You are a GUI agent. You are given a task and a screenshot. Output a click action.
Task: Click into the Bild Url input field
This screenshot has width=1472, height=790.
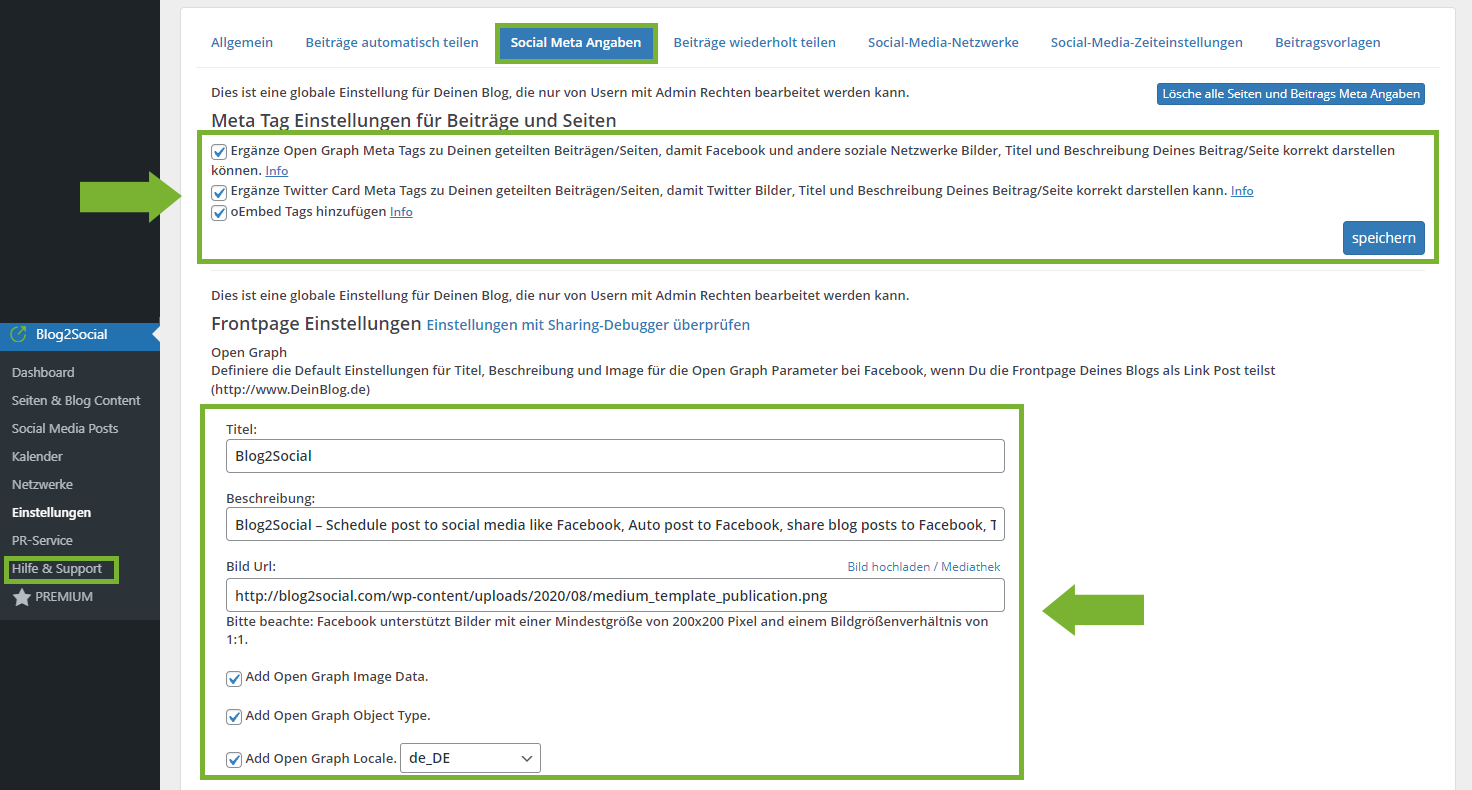(x=615, y=595)
